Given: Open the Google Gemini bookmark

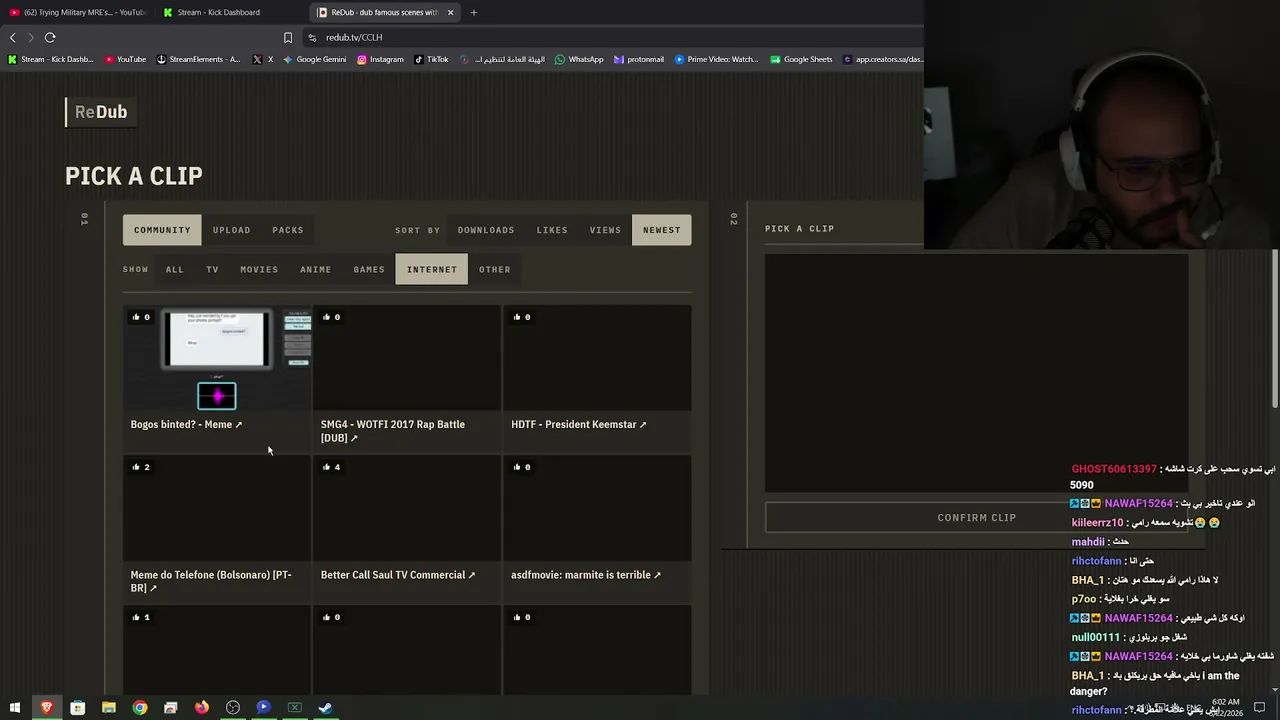Looking at the screenshot, I should click(314, 59).
